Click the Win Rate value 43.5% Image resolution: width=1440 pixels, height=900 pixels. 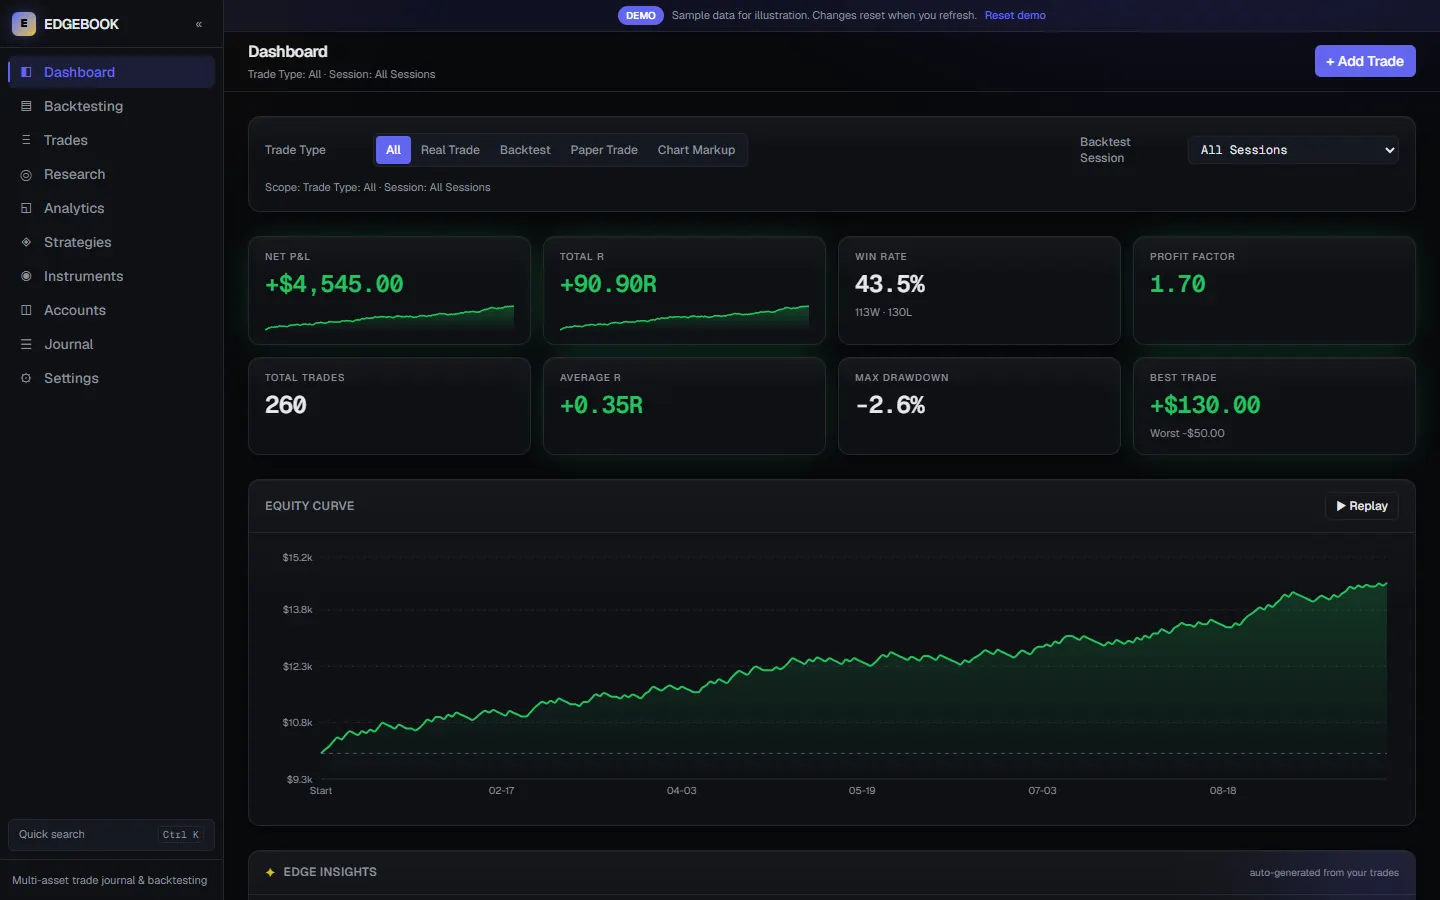coord(890,285)
